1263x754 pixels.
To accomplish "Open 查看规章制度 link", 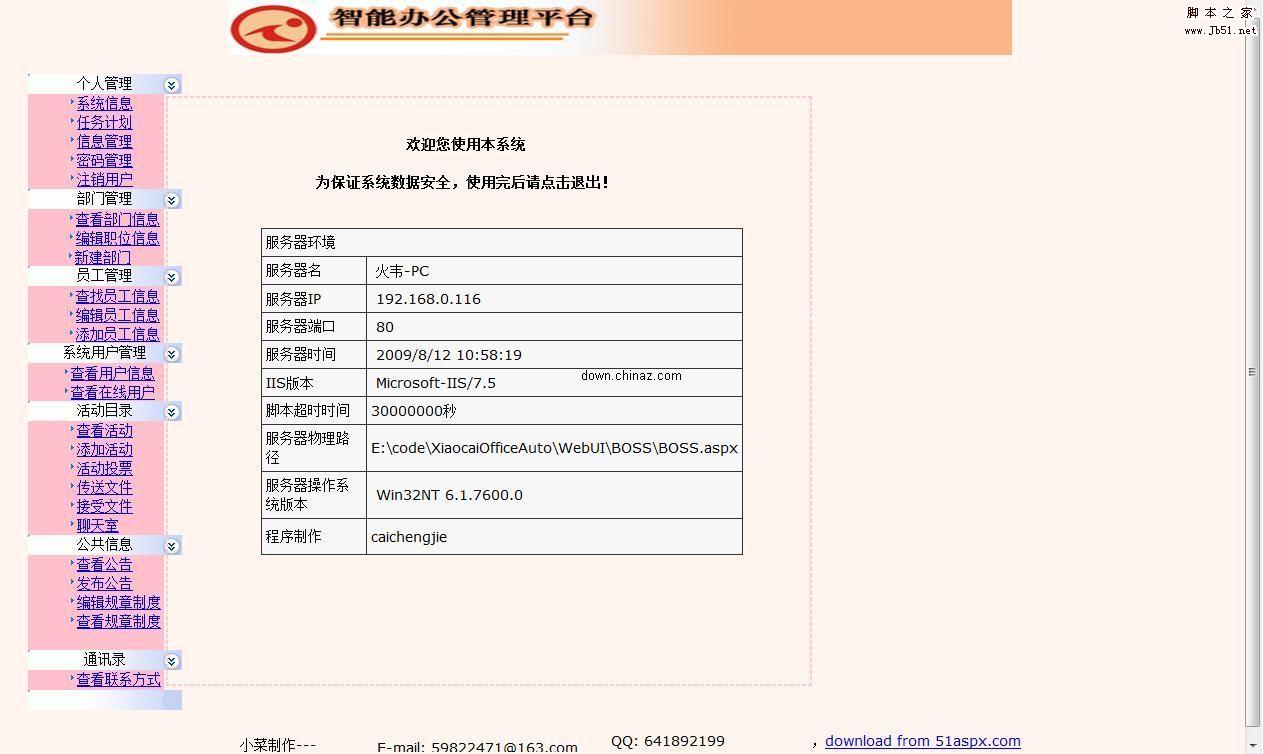I will [118, 621].
